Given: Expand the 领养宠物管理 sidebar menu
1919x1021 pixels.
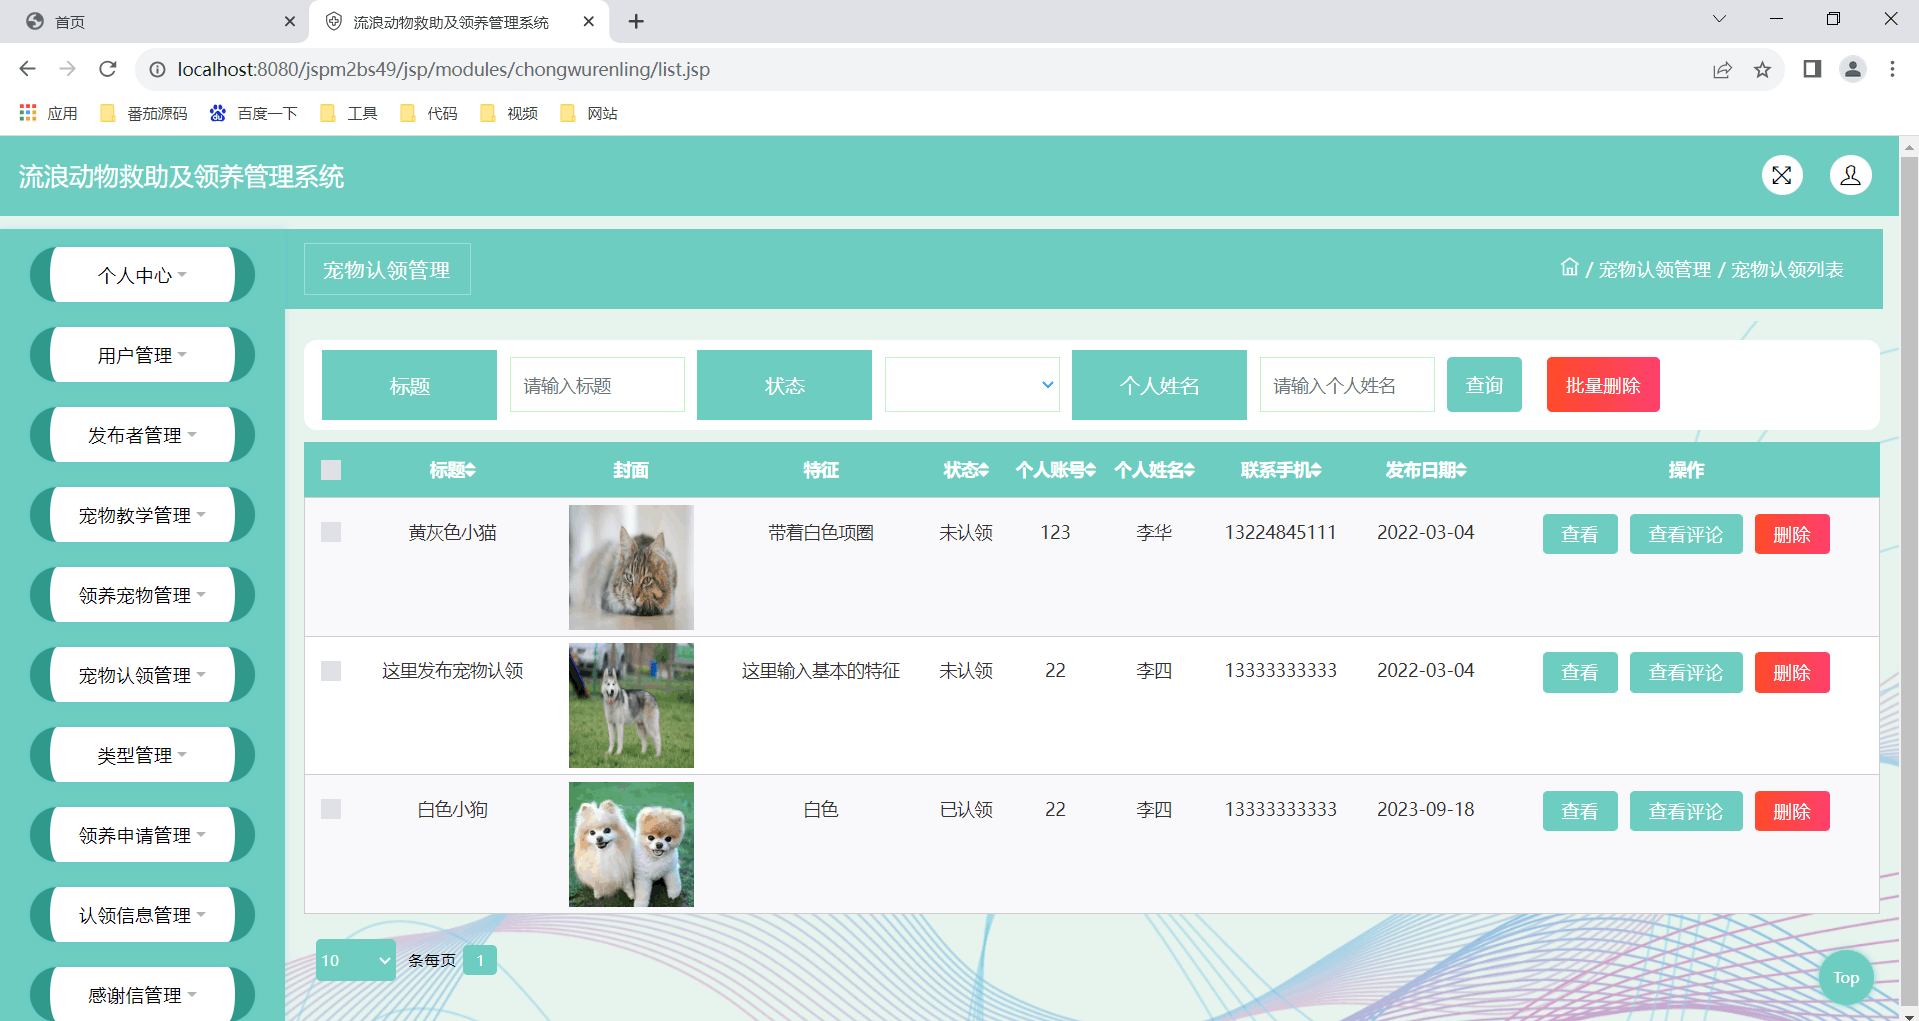Looking at the screenshot, I should (142, 595).
